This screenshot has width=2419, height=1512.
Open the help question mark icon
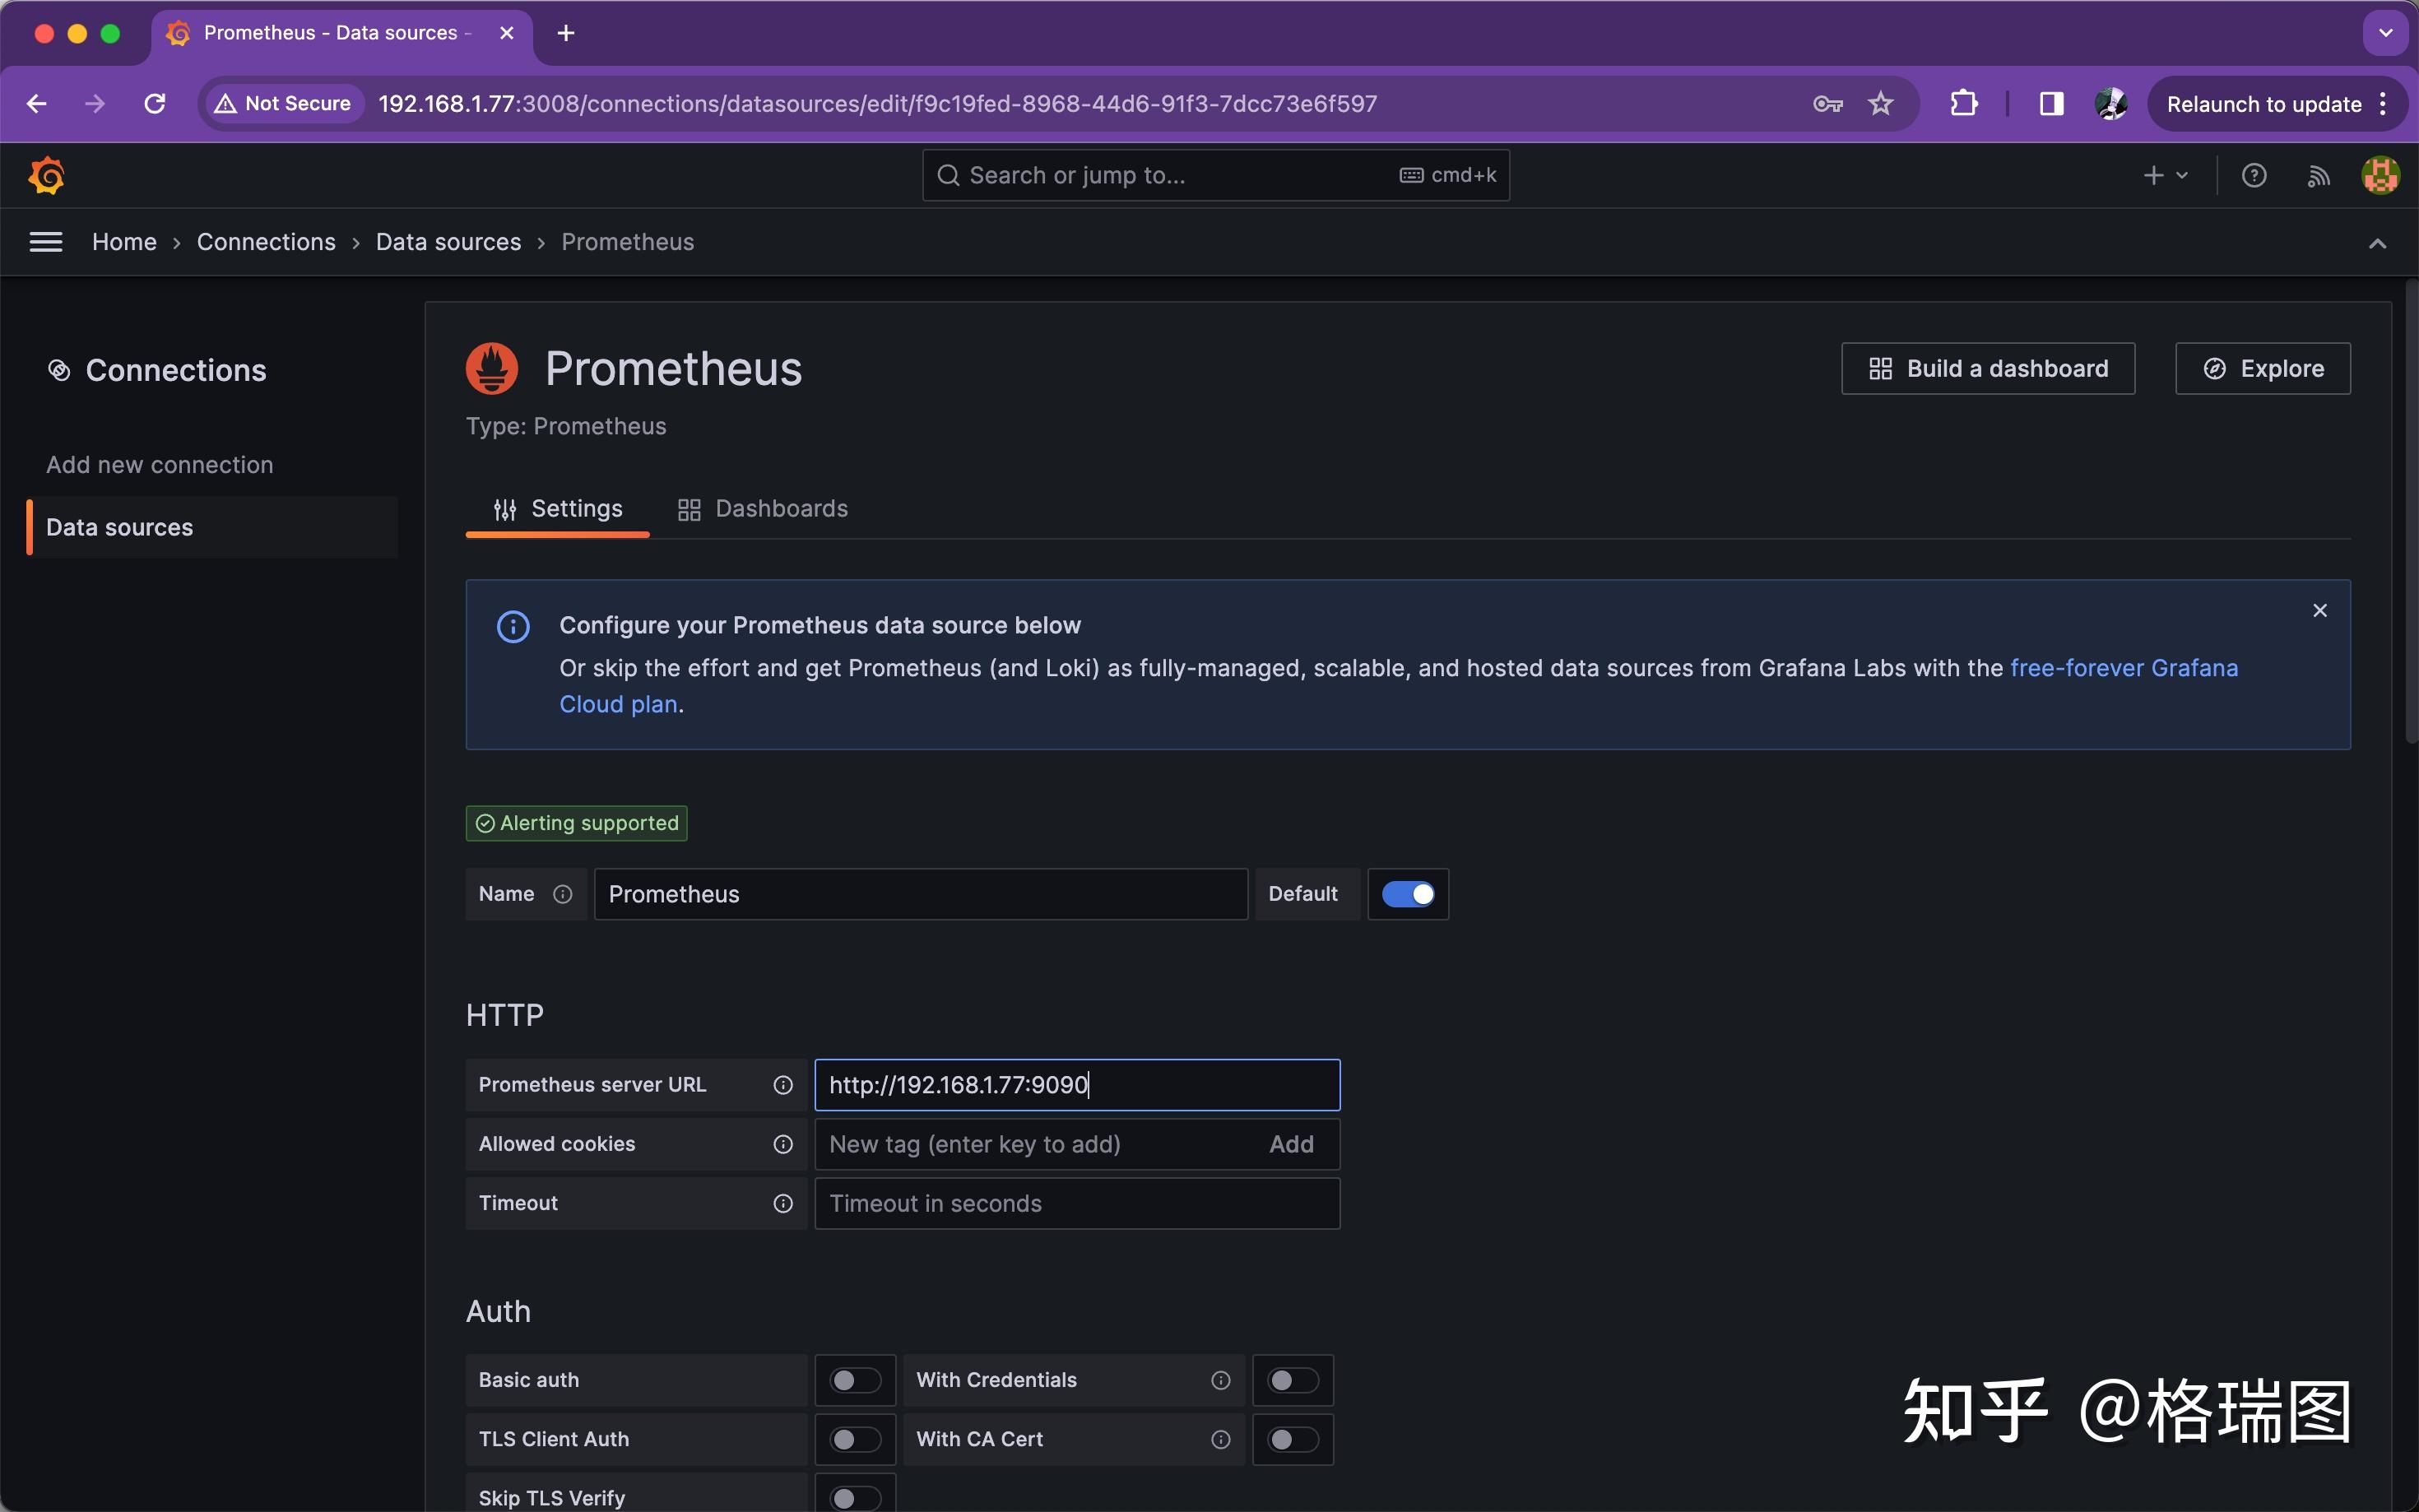click(2253, 176)
